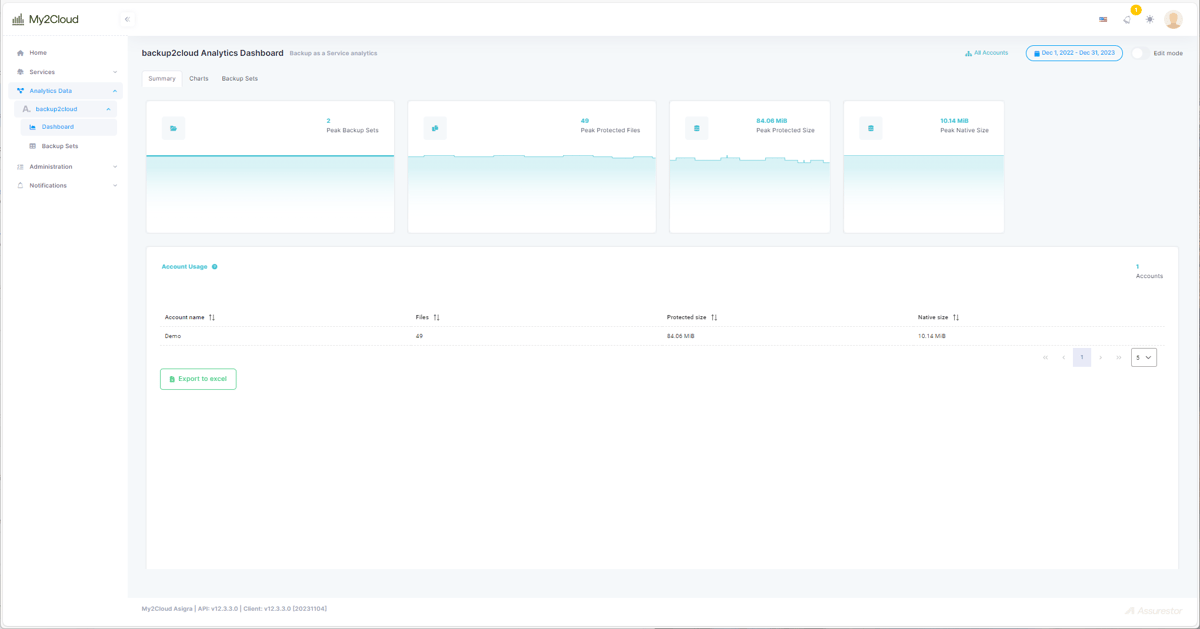
Task: Click the user avatar in the header
Action: pyautogui.click(x=1173, y=19)
